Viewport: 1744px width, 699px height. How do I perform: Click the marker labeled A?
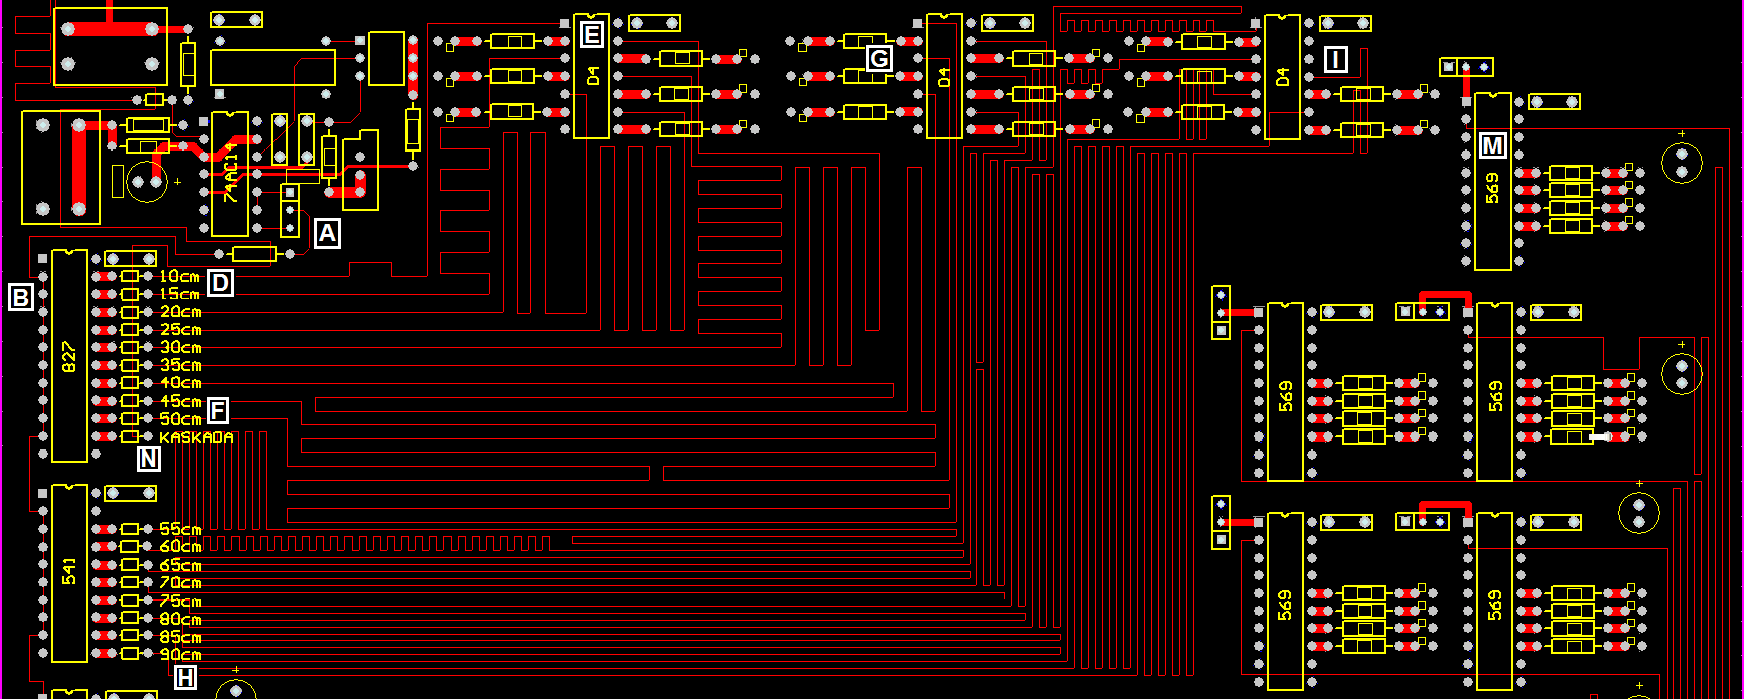coord(327,234)
